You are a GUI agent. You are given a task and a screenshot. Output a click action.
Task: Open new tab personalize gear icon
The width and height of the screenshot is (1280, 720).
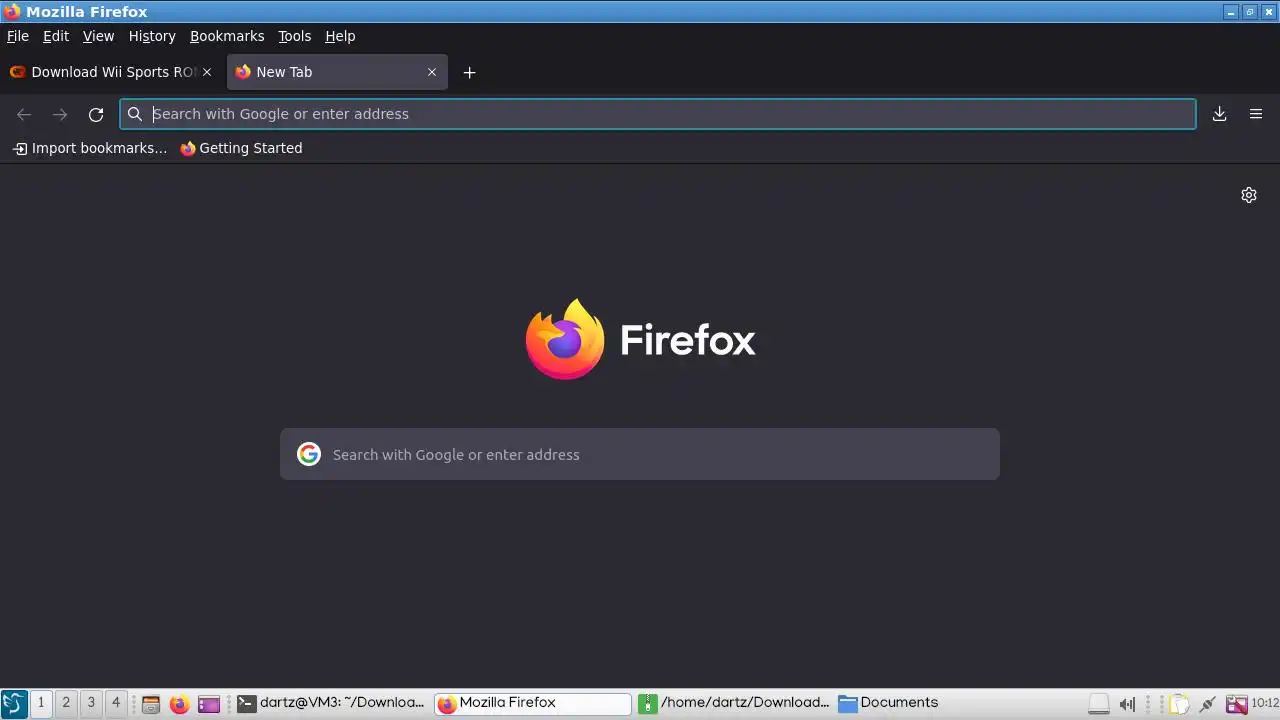(x=1249, y=195)
